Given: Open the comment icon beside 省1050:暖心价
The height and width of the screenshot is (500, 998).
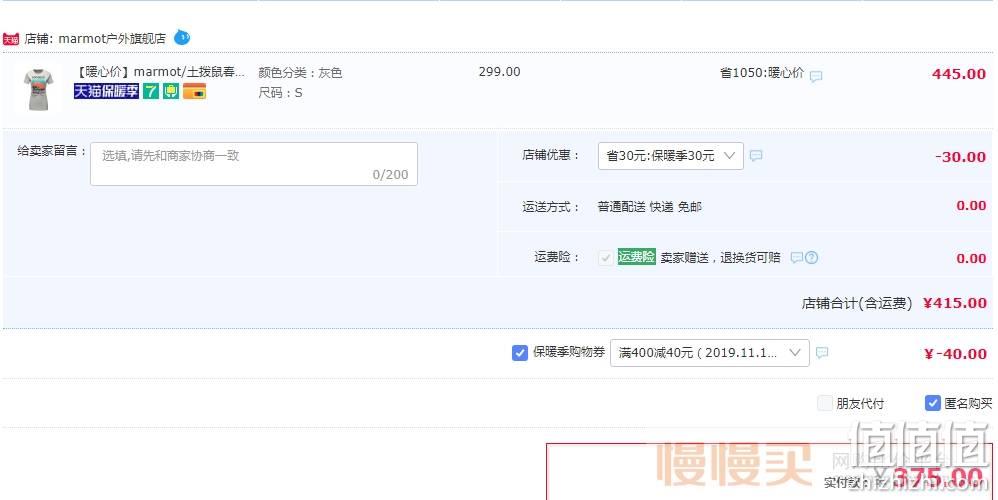Looking at the screenshot, I should [x=816, y=76].
